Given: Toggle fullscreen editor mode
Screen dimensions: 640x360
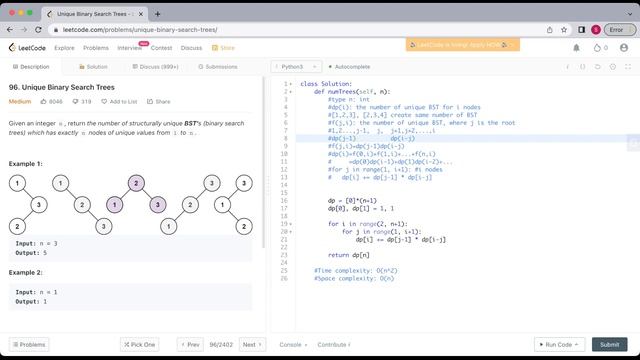Looking at the screenshot, I should tap(628, 67).
